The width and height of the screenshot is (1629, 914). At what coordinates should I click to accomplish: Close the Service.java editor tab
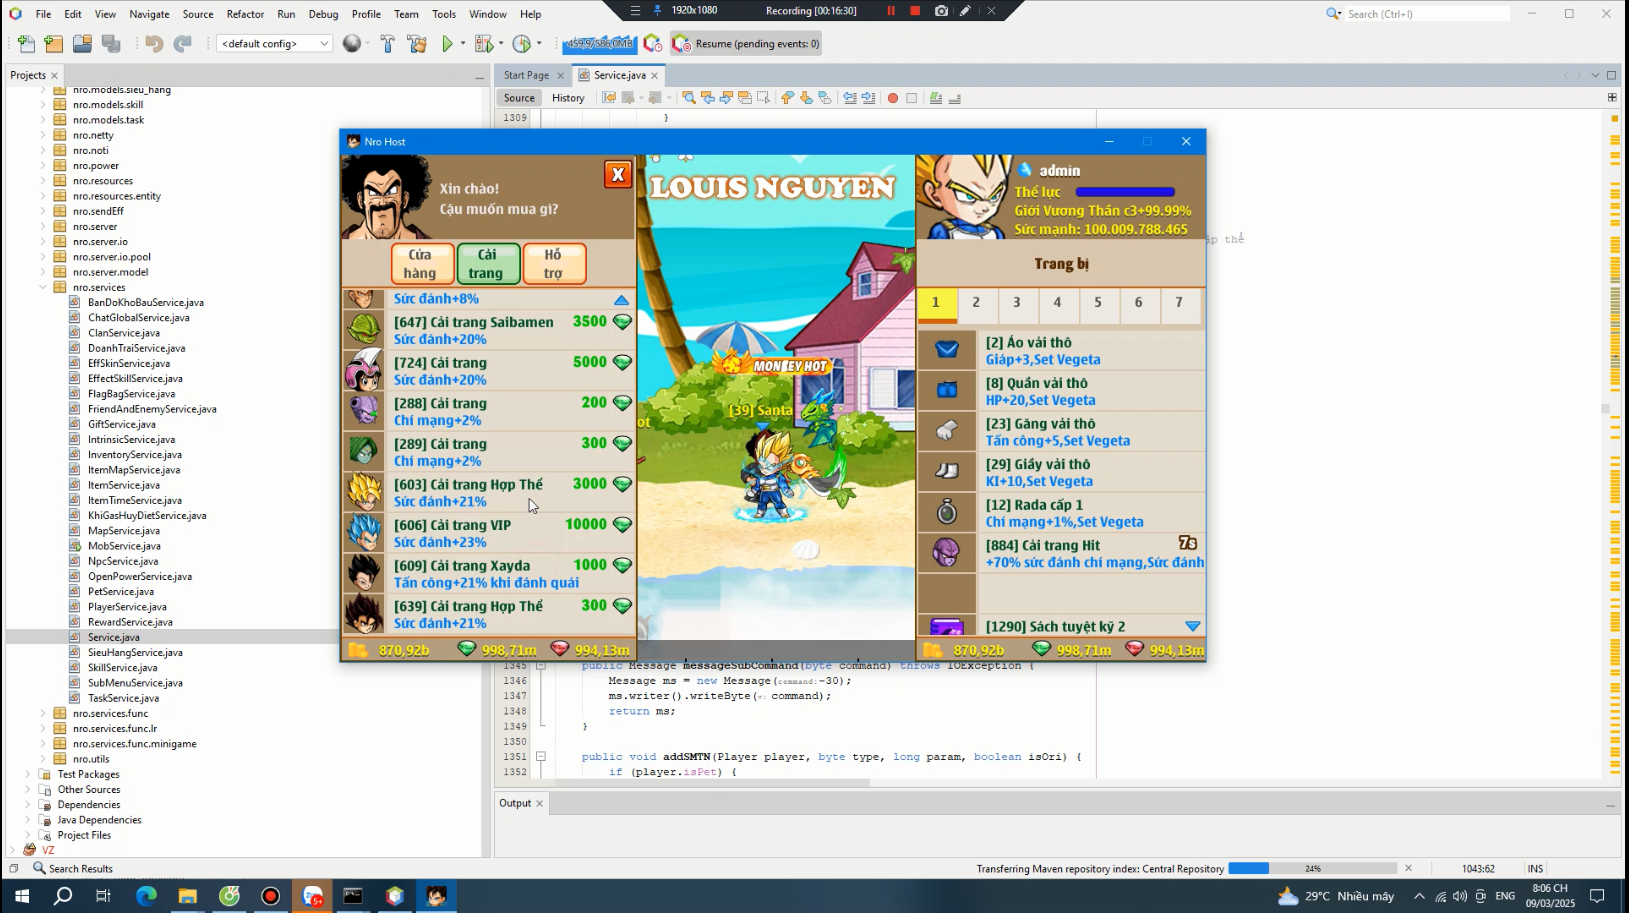click(655, 76)
